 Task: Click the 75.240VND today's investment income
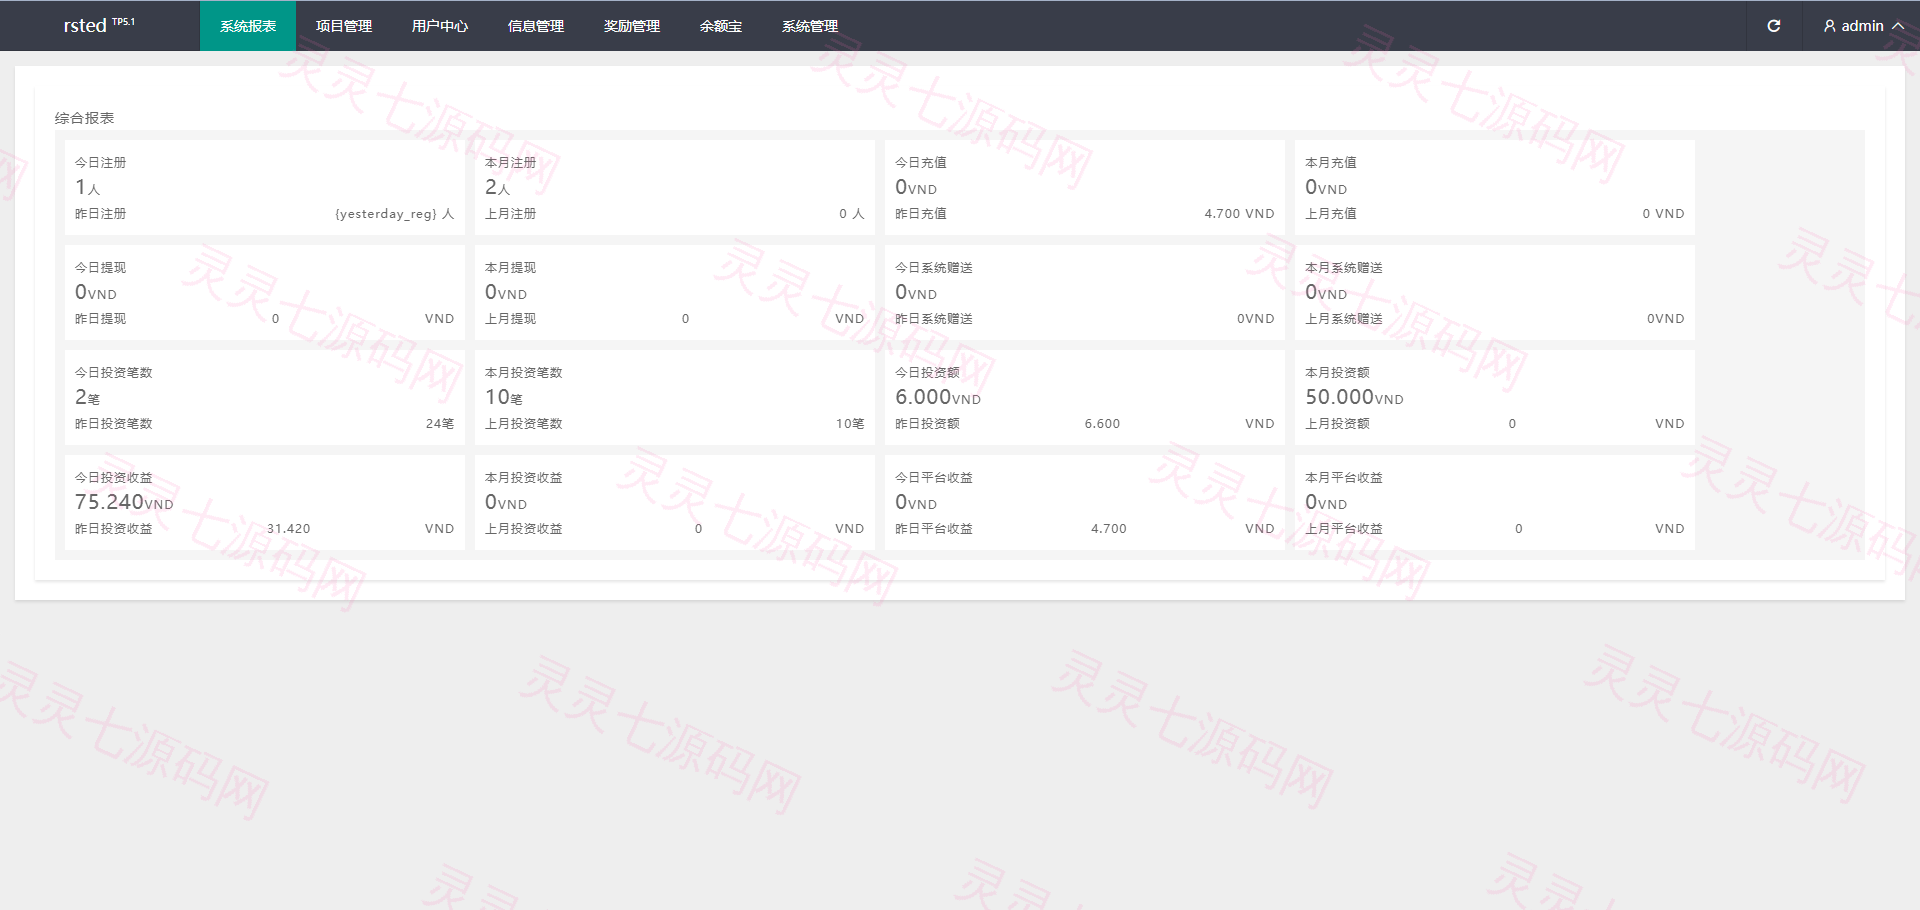coord(124,502)
